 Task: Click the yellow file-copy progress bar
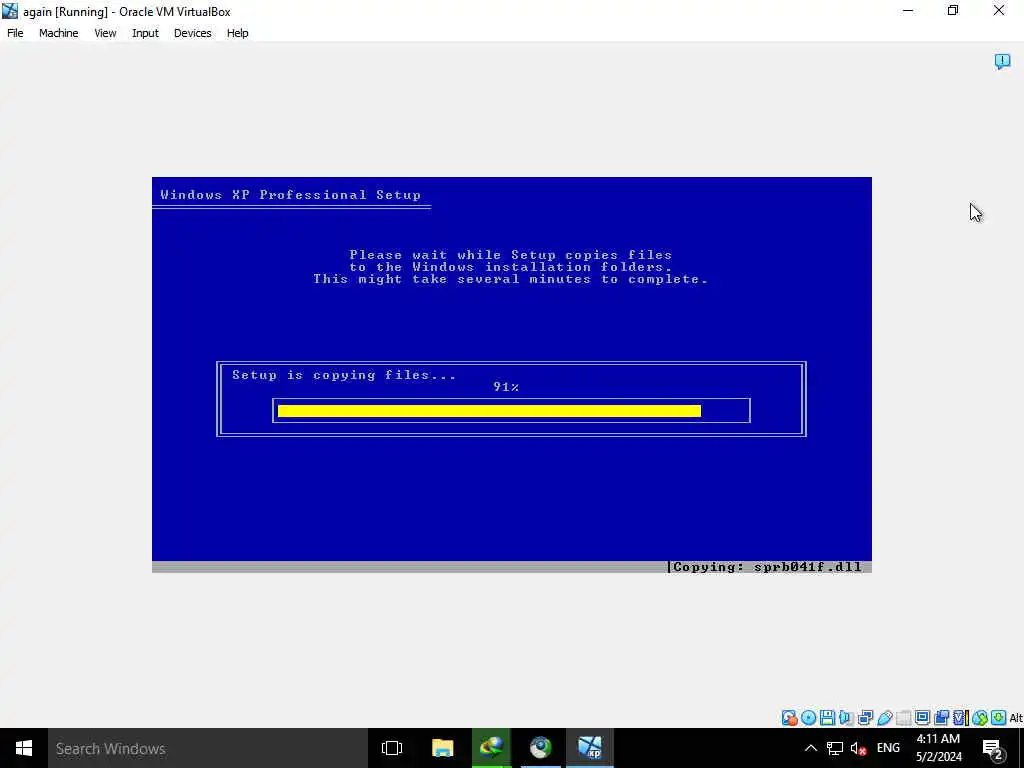489,411
